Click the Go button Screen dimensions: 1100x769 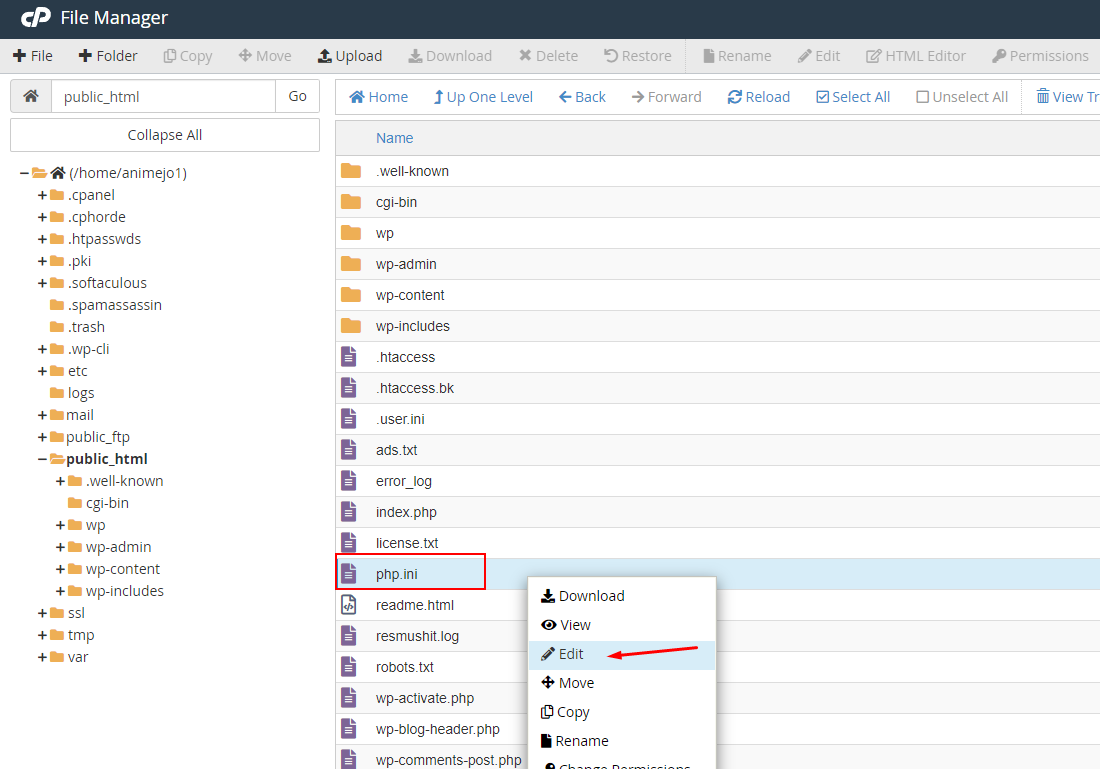click(x=297, y=97)
